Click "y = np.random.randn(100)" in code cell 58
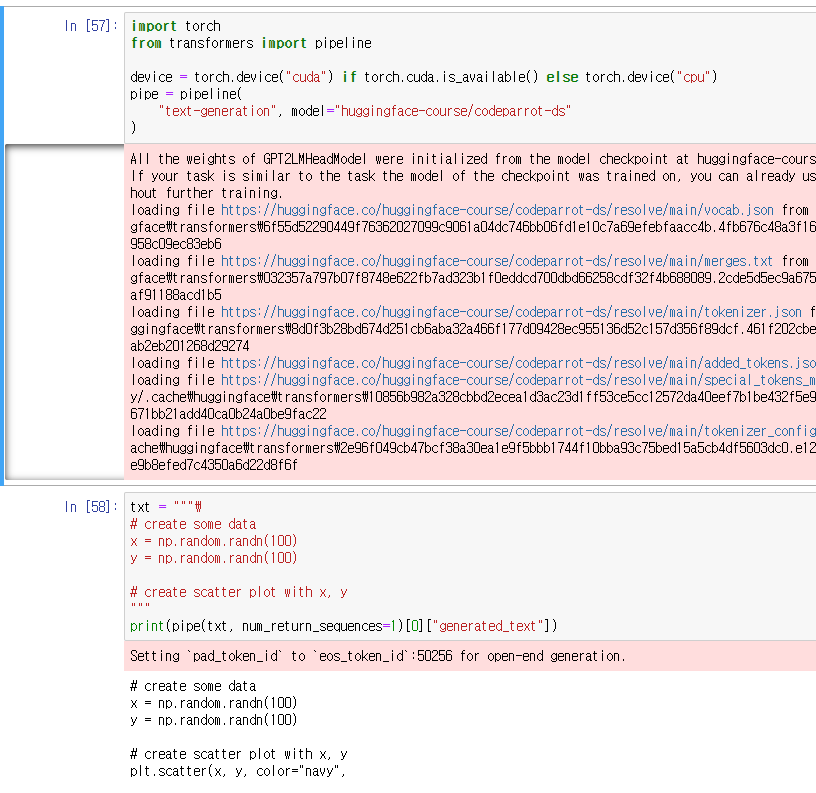 point(213,558)
